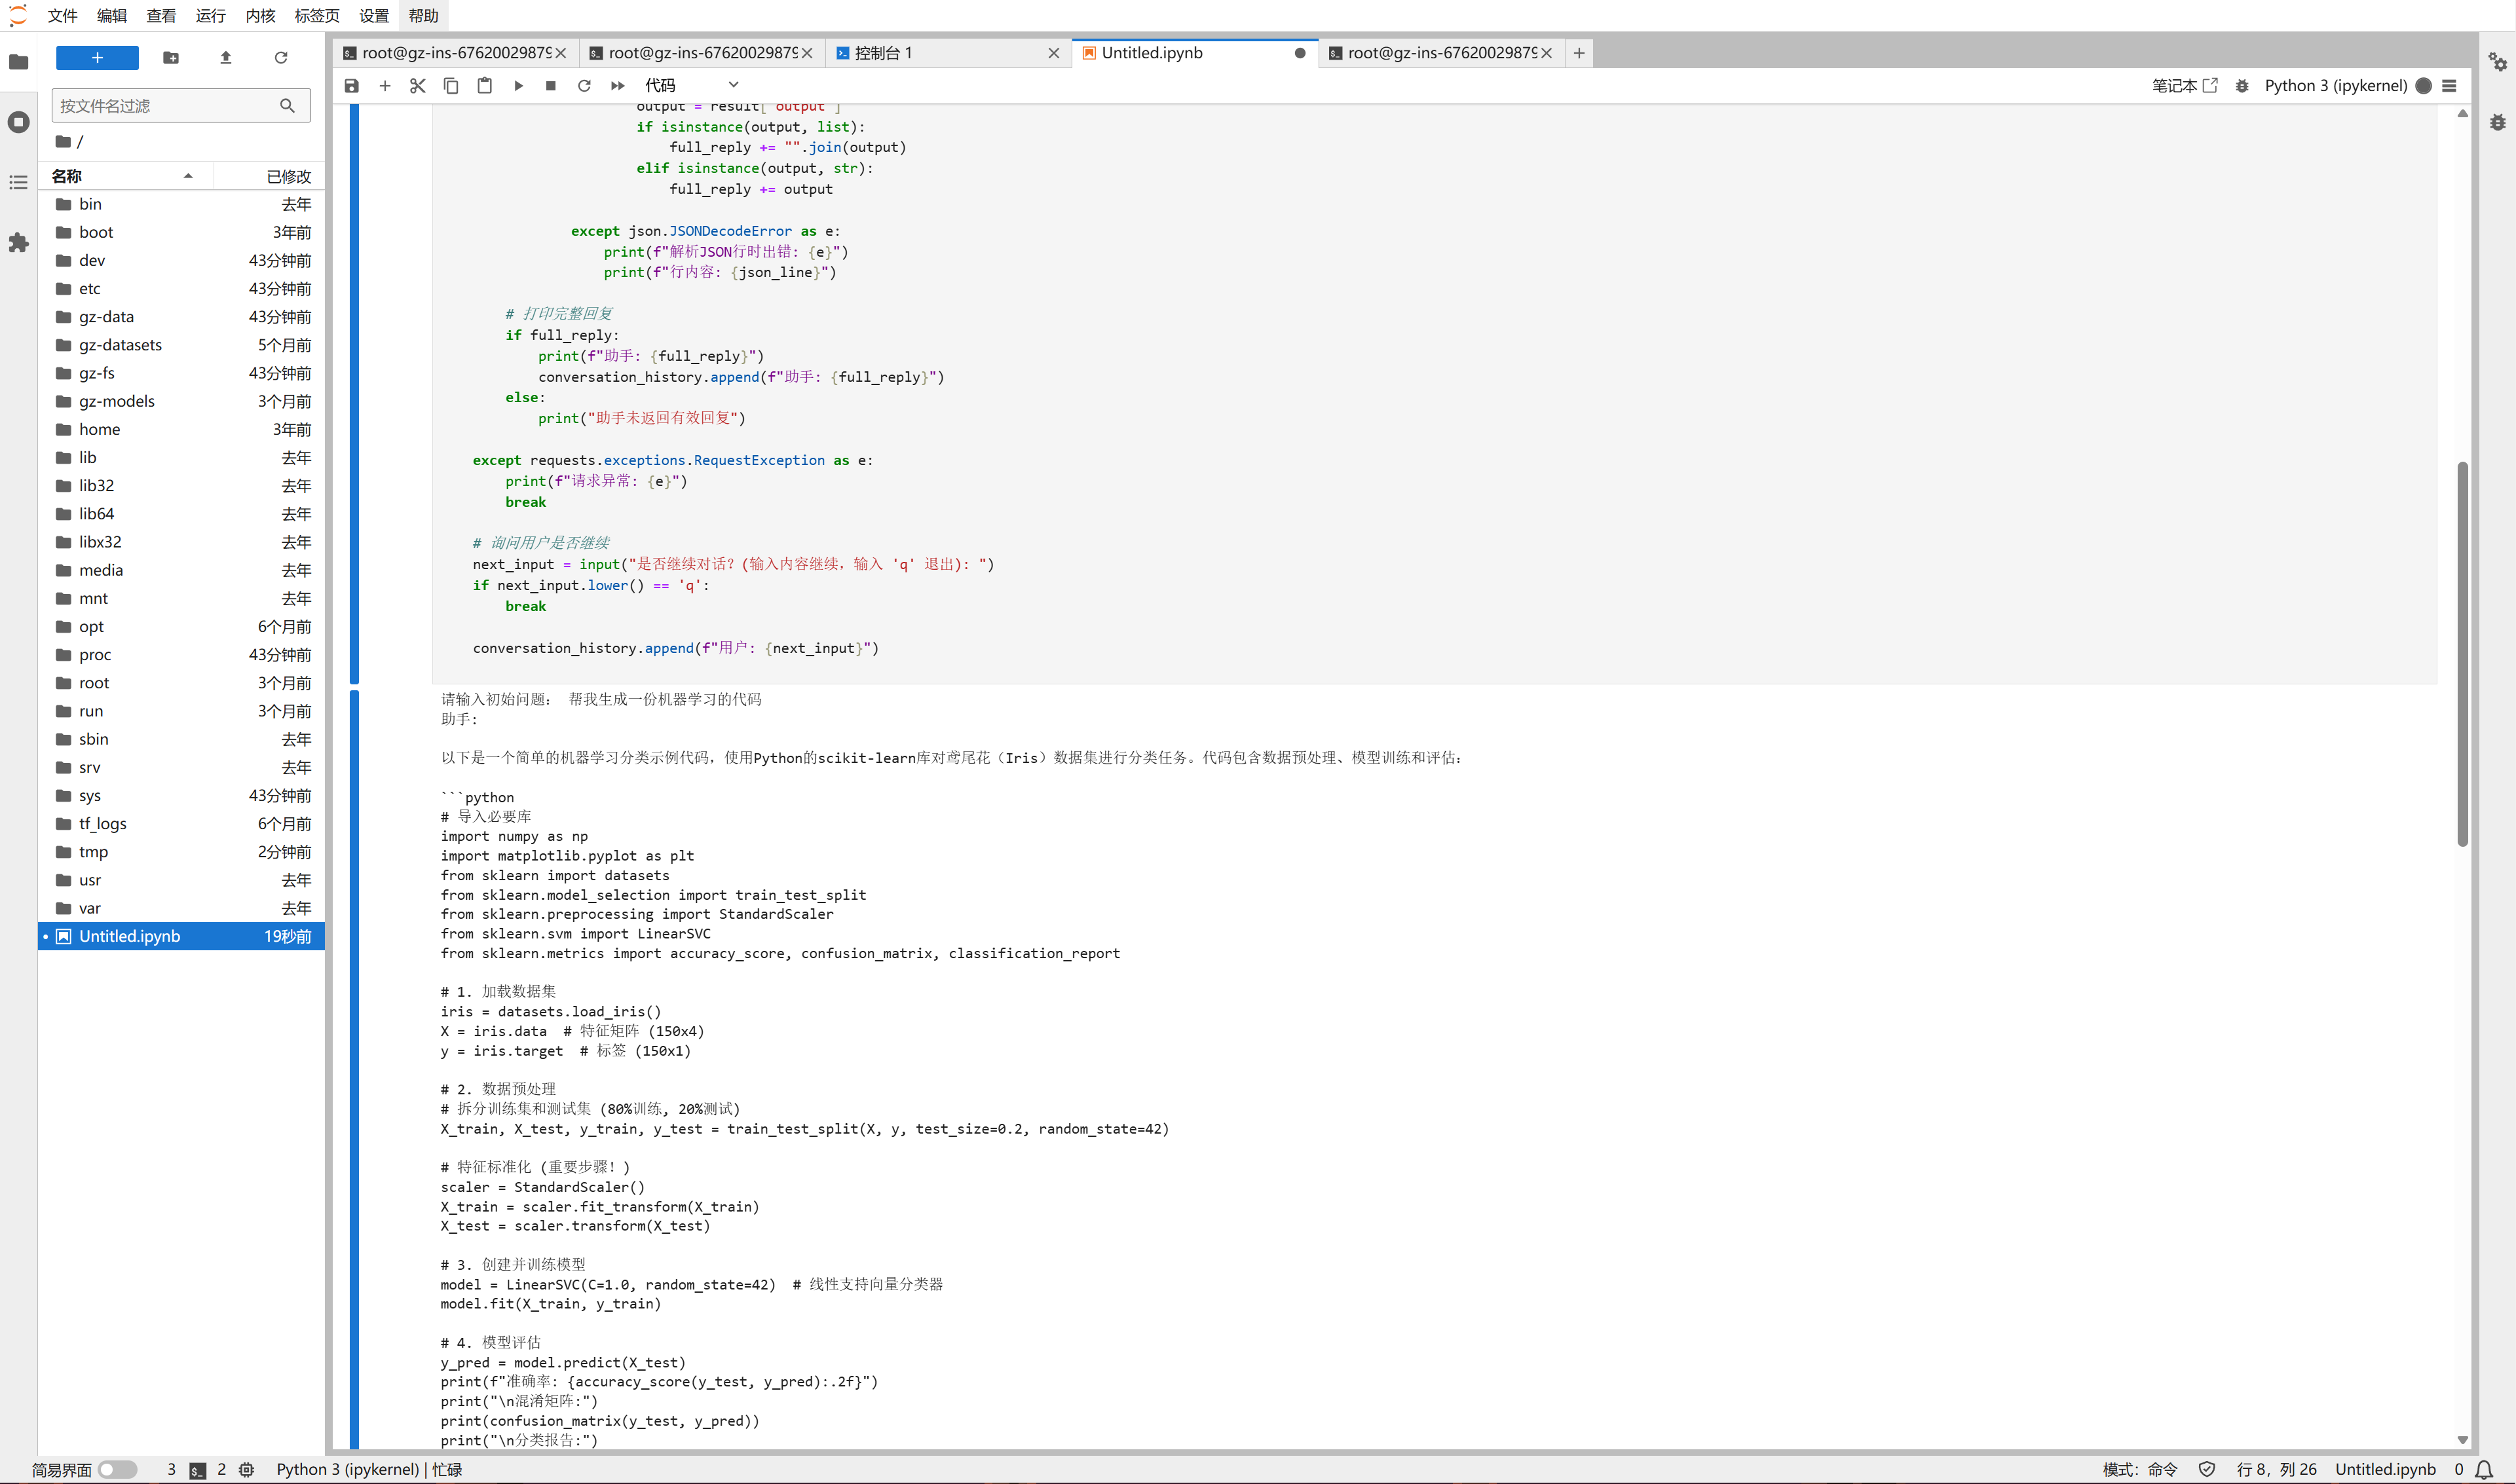Insert a new cell below with the plus icon
Viewport: 2516px width, 1484px height.
tap(385, 86)
